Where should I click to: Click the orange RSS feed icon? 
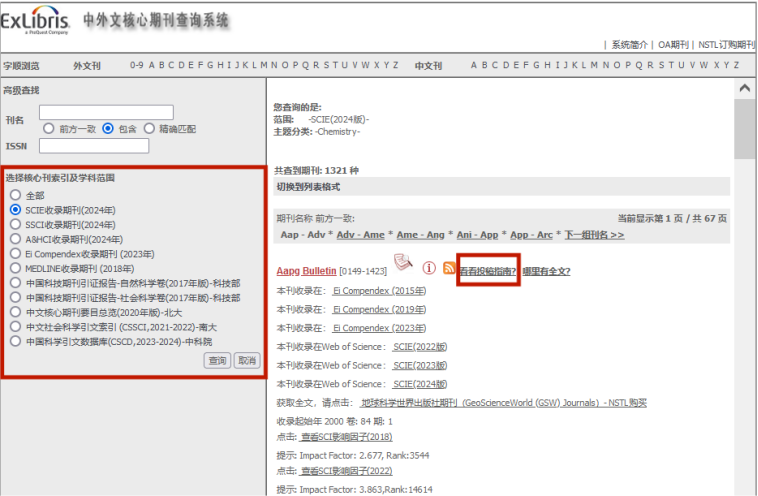(x=449, y=268)
